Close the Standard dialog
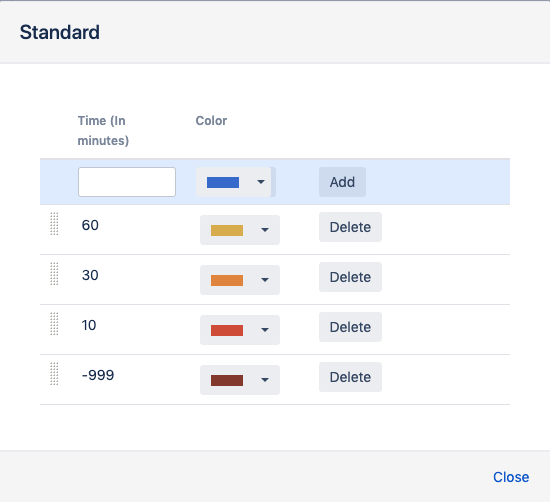Viewport: 550px width, 502px height. click(511, 477)
